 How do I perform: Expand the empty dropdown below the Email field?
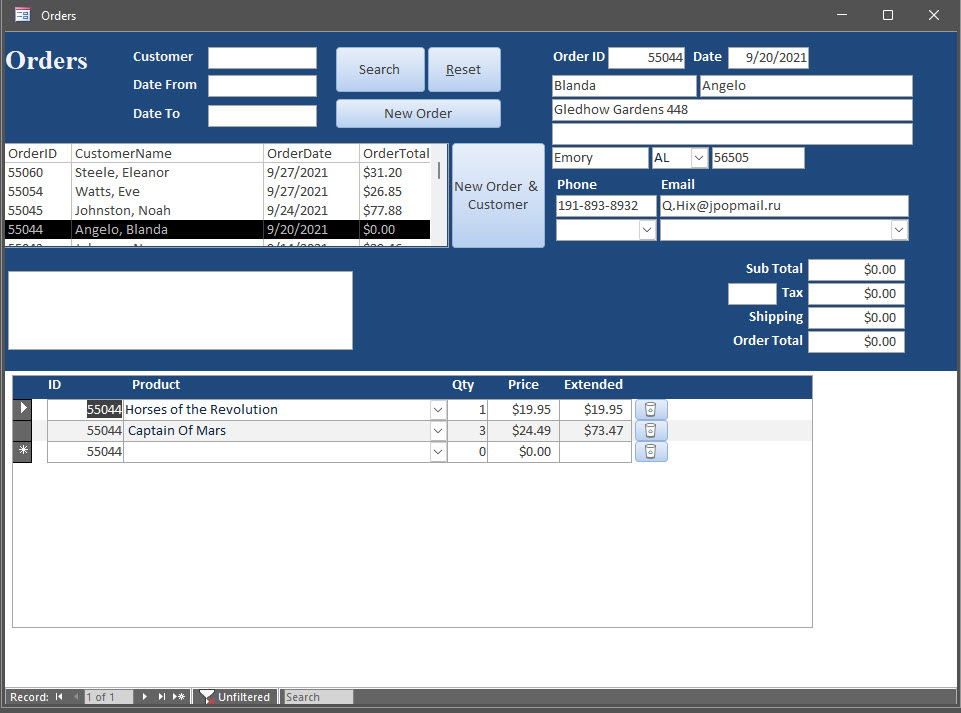(x=899, y=230)
